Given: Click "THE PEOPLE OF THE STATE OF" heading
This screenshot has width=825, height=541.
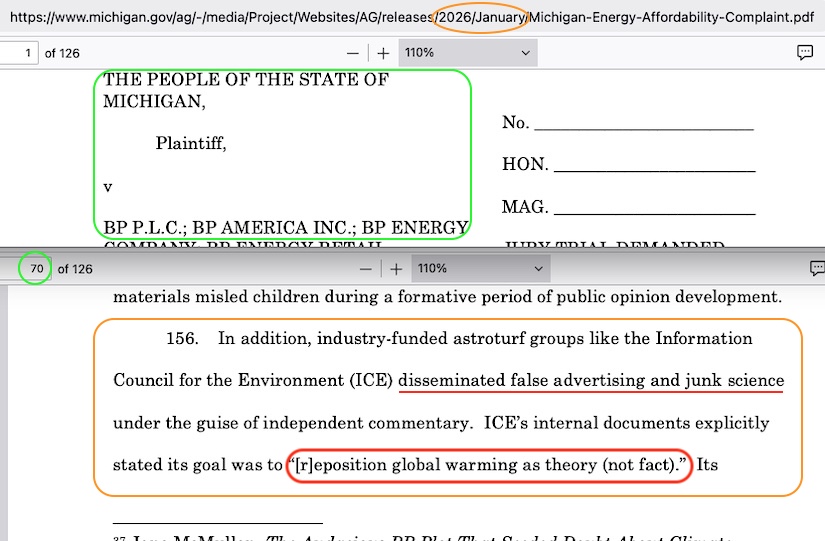Looking at the screenshot, I should 246,80.
